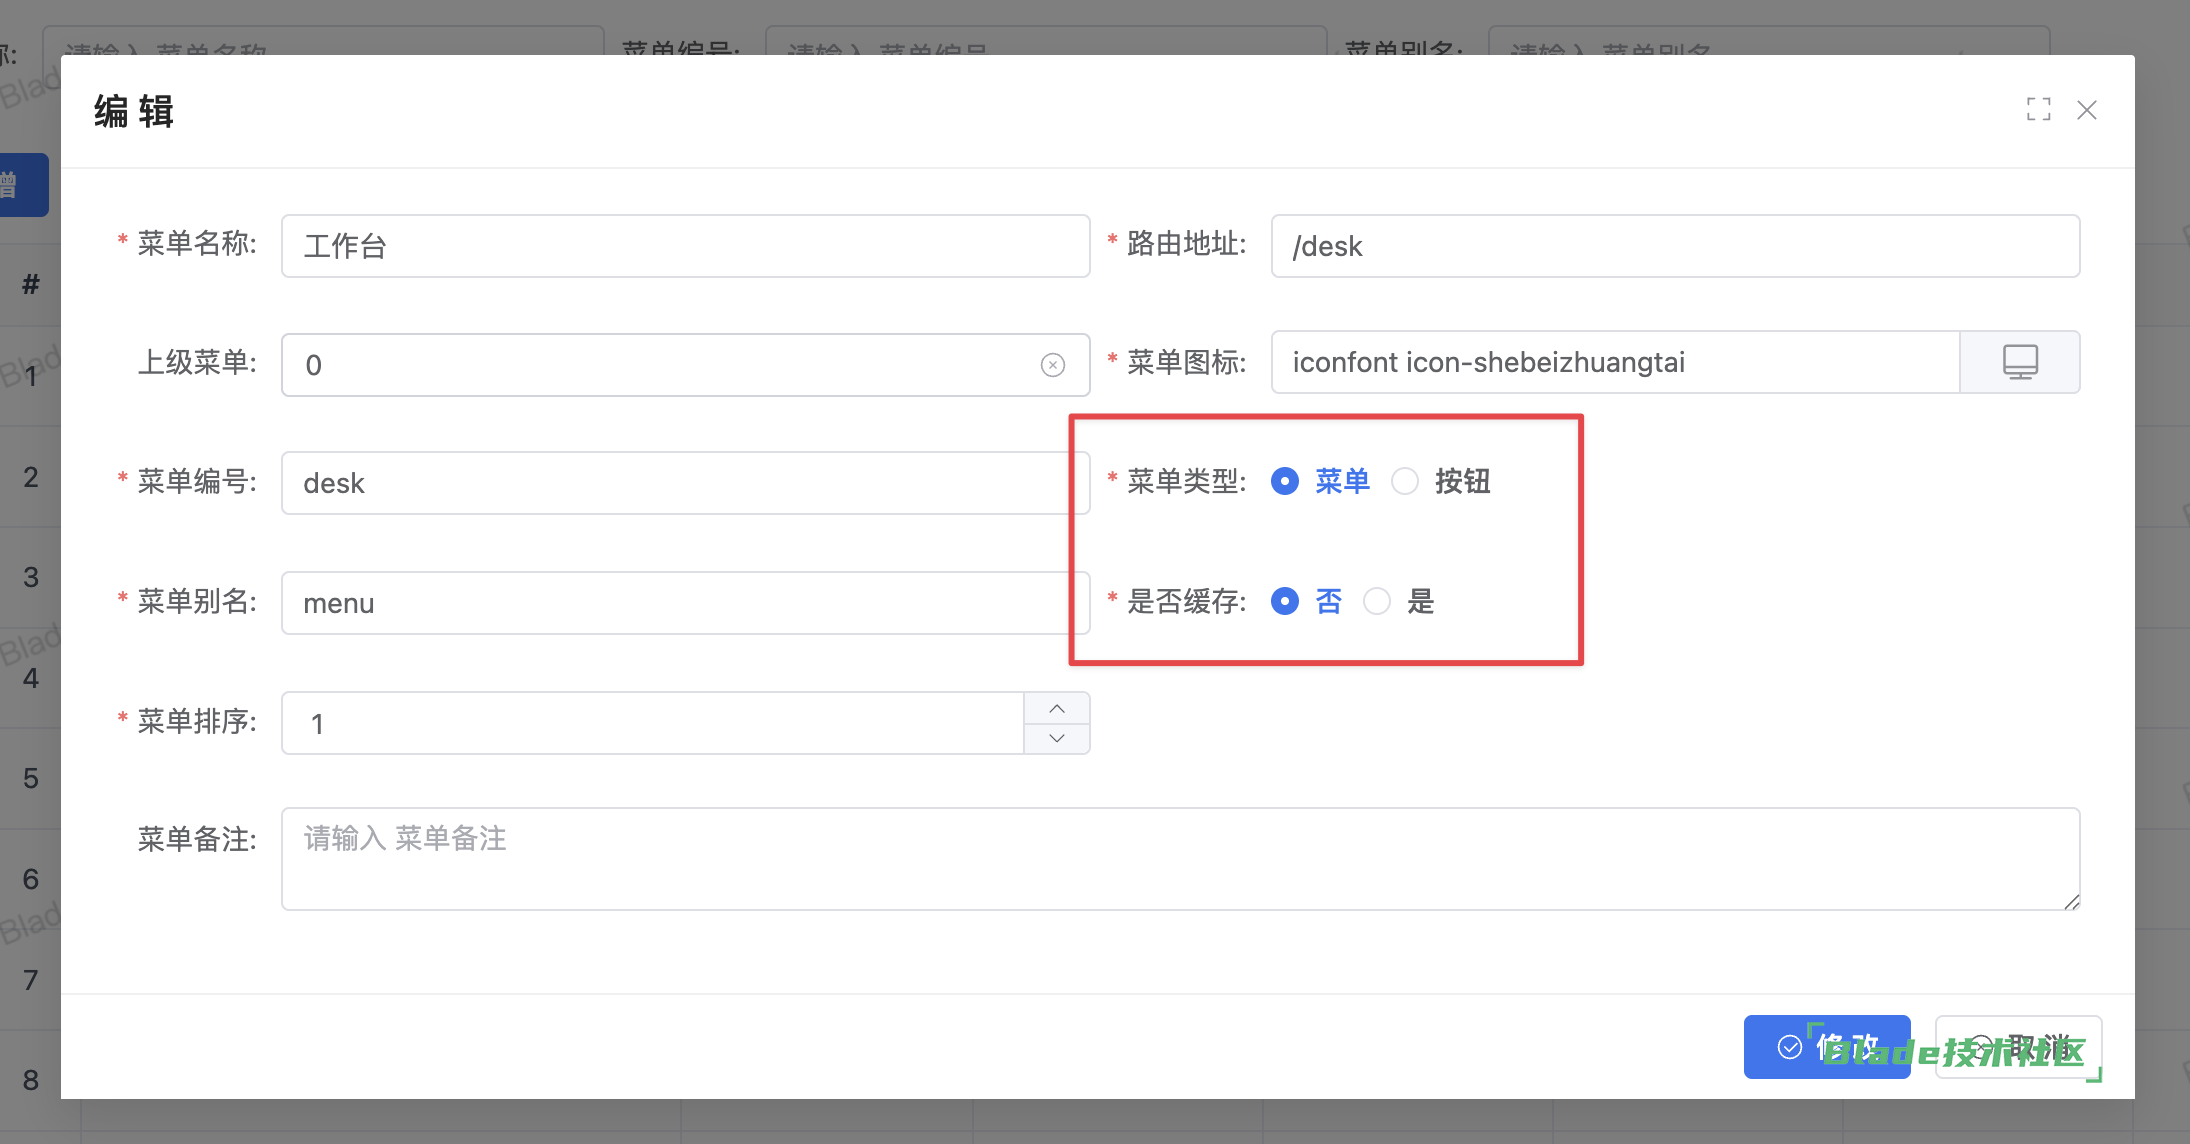Clear the 上级菜单 field value
The image size is (2190, 1144).
coord(1052,365)
